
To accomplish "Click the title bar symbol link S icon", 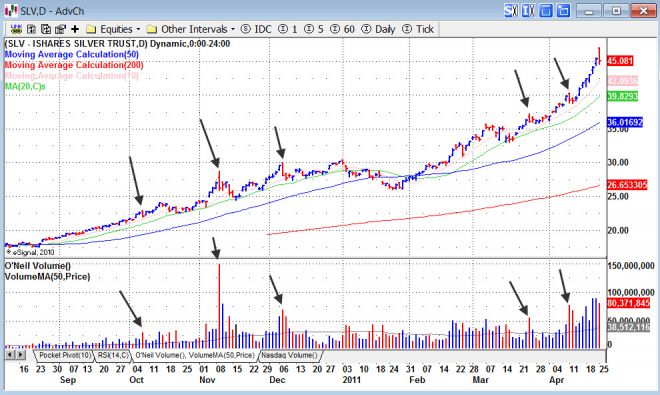I will point(511,11).
